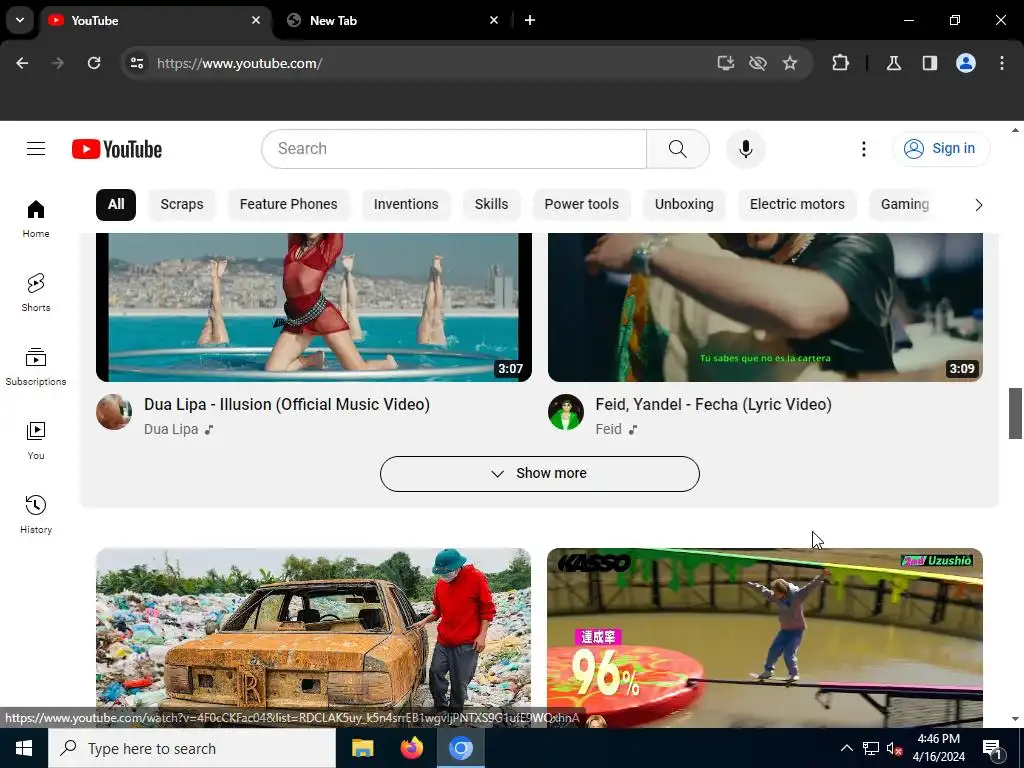The image size is (1024, 768).
Task: Open Feid, Yandel - Fecha video title
Action: 713,404
